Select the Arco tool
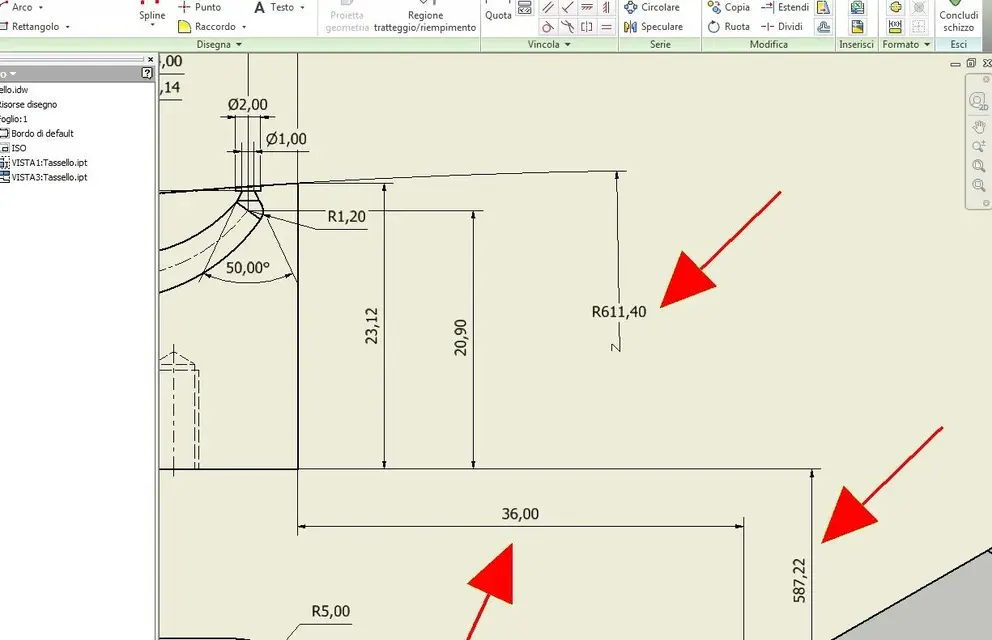The width and height of the screenshot is (992, 640). pyautogui.click(x=16, y=7)
